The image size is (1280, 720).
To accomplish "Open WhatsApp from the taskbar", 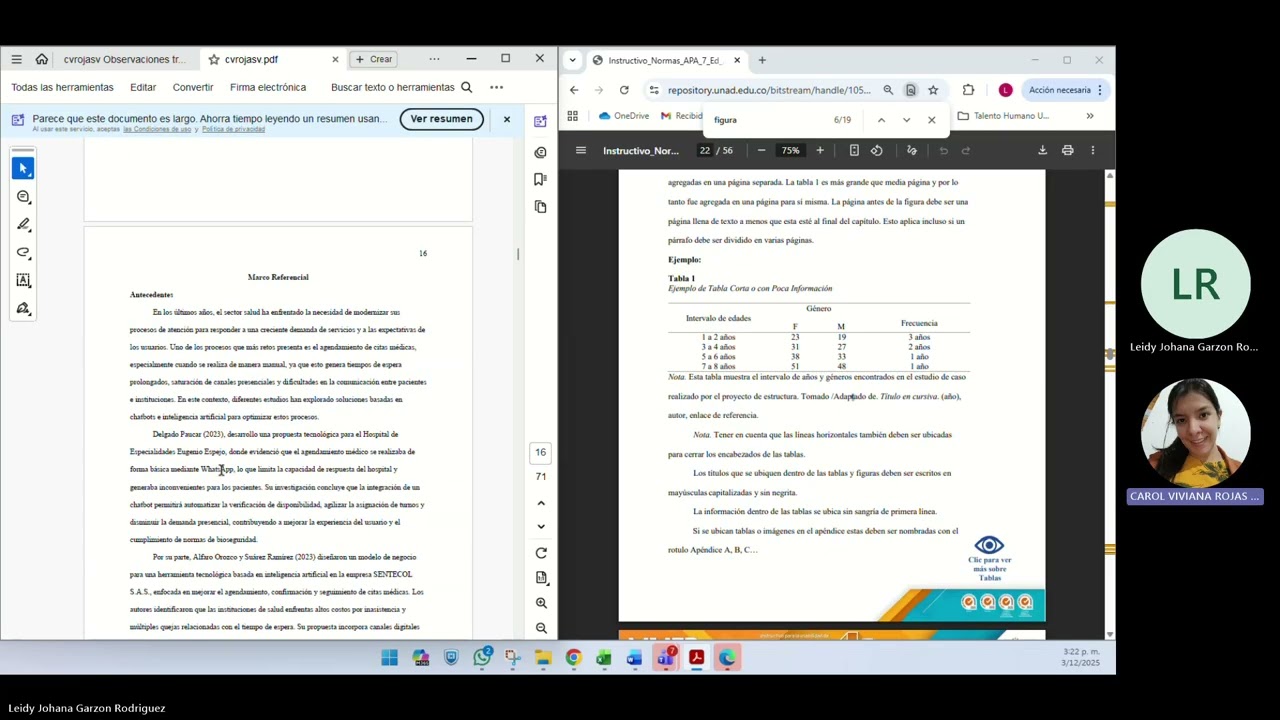I will pyautogui.click(x=482, y=657).
